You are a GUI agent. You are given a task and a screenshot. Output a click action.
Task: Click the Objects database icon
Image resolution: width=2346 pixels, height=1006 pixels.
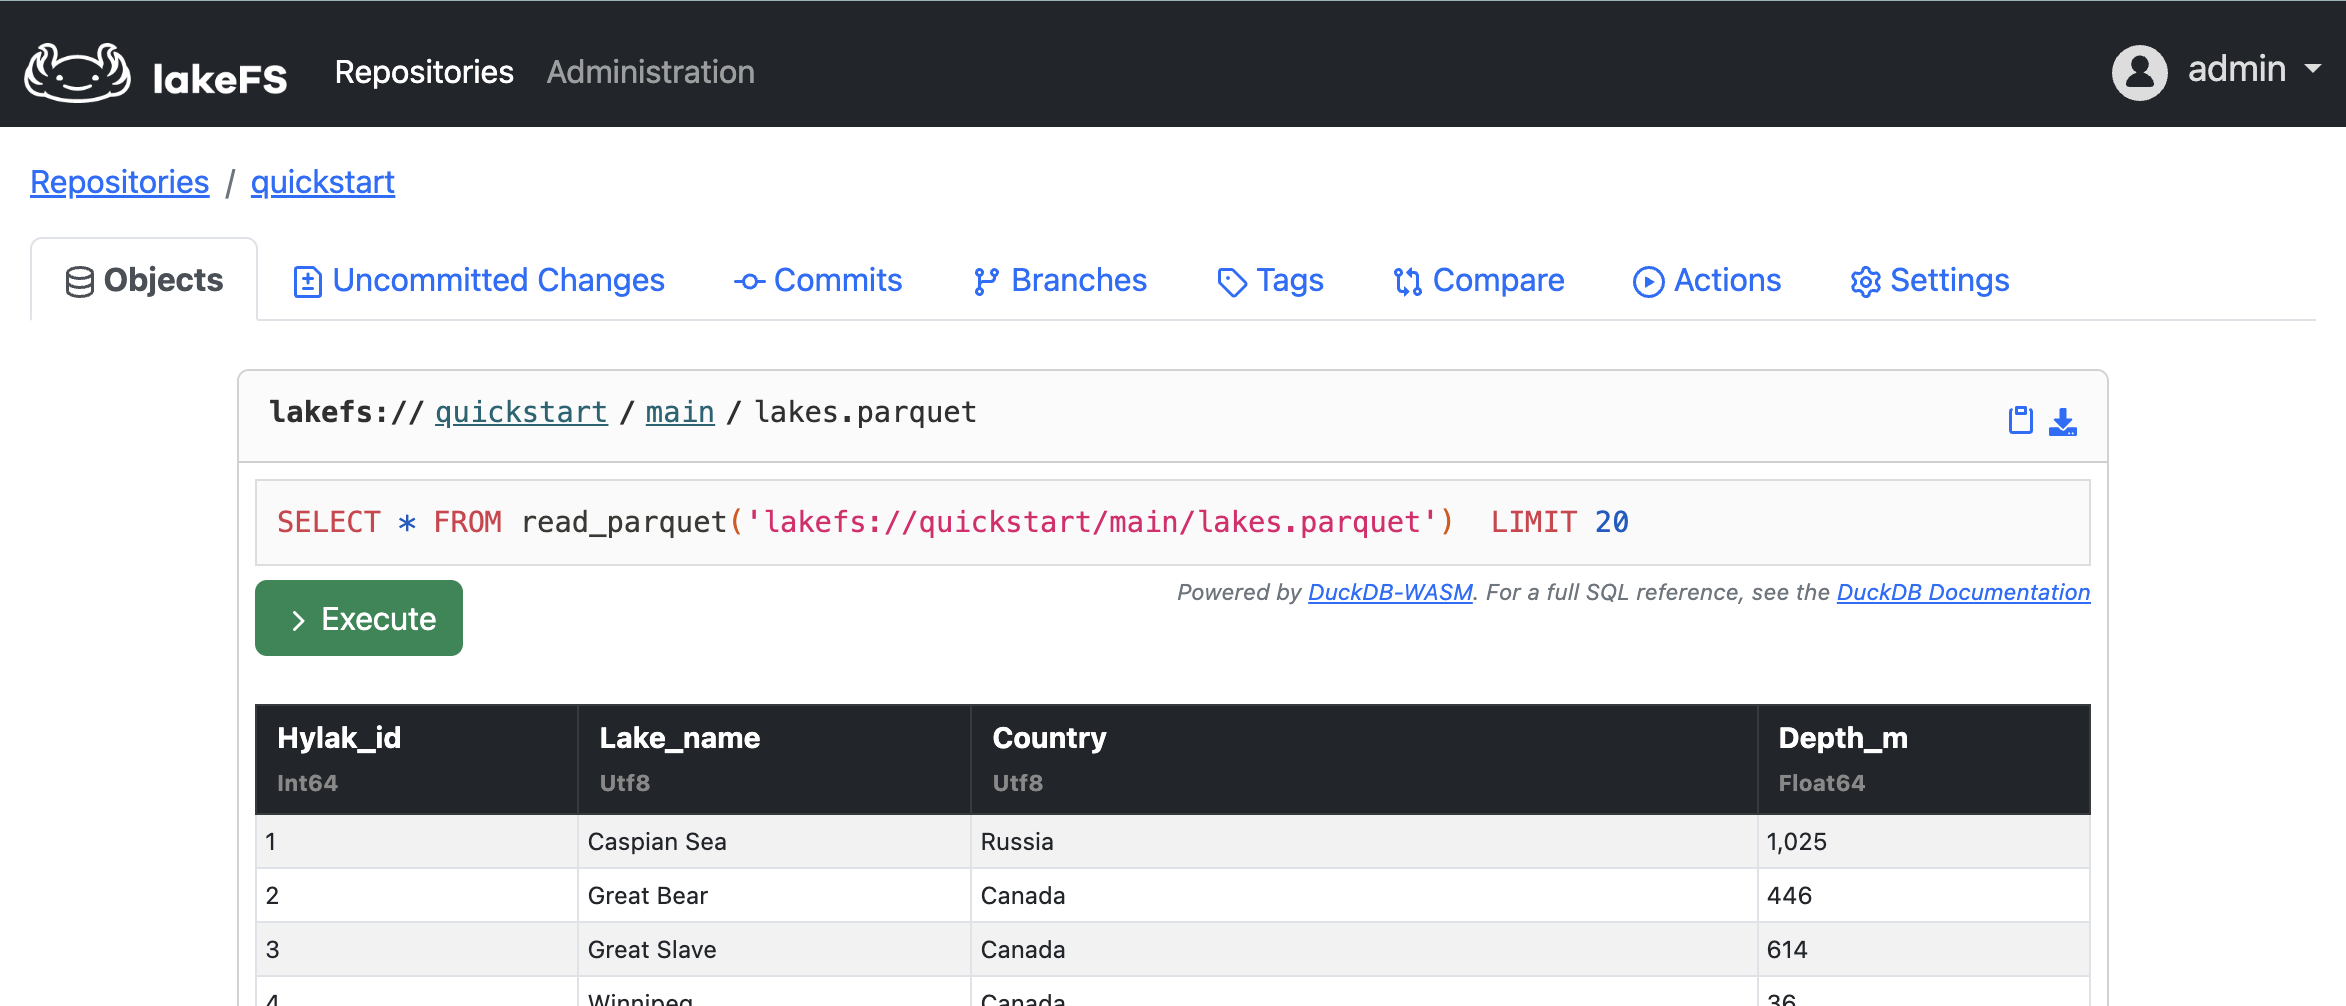(x=81, y=280)
